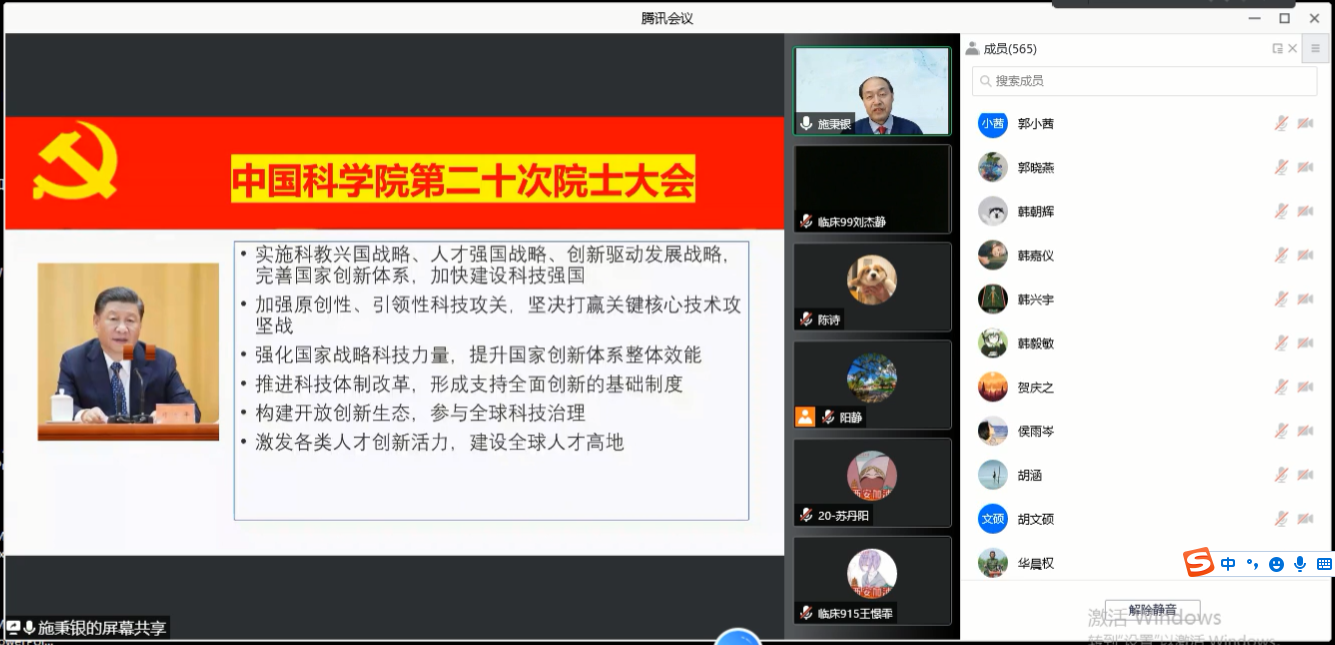This screenshot has height=645, width=1335.
Task: Close the members panel
Action: pos(1292,48)
